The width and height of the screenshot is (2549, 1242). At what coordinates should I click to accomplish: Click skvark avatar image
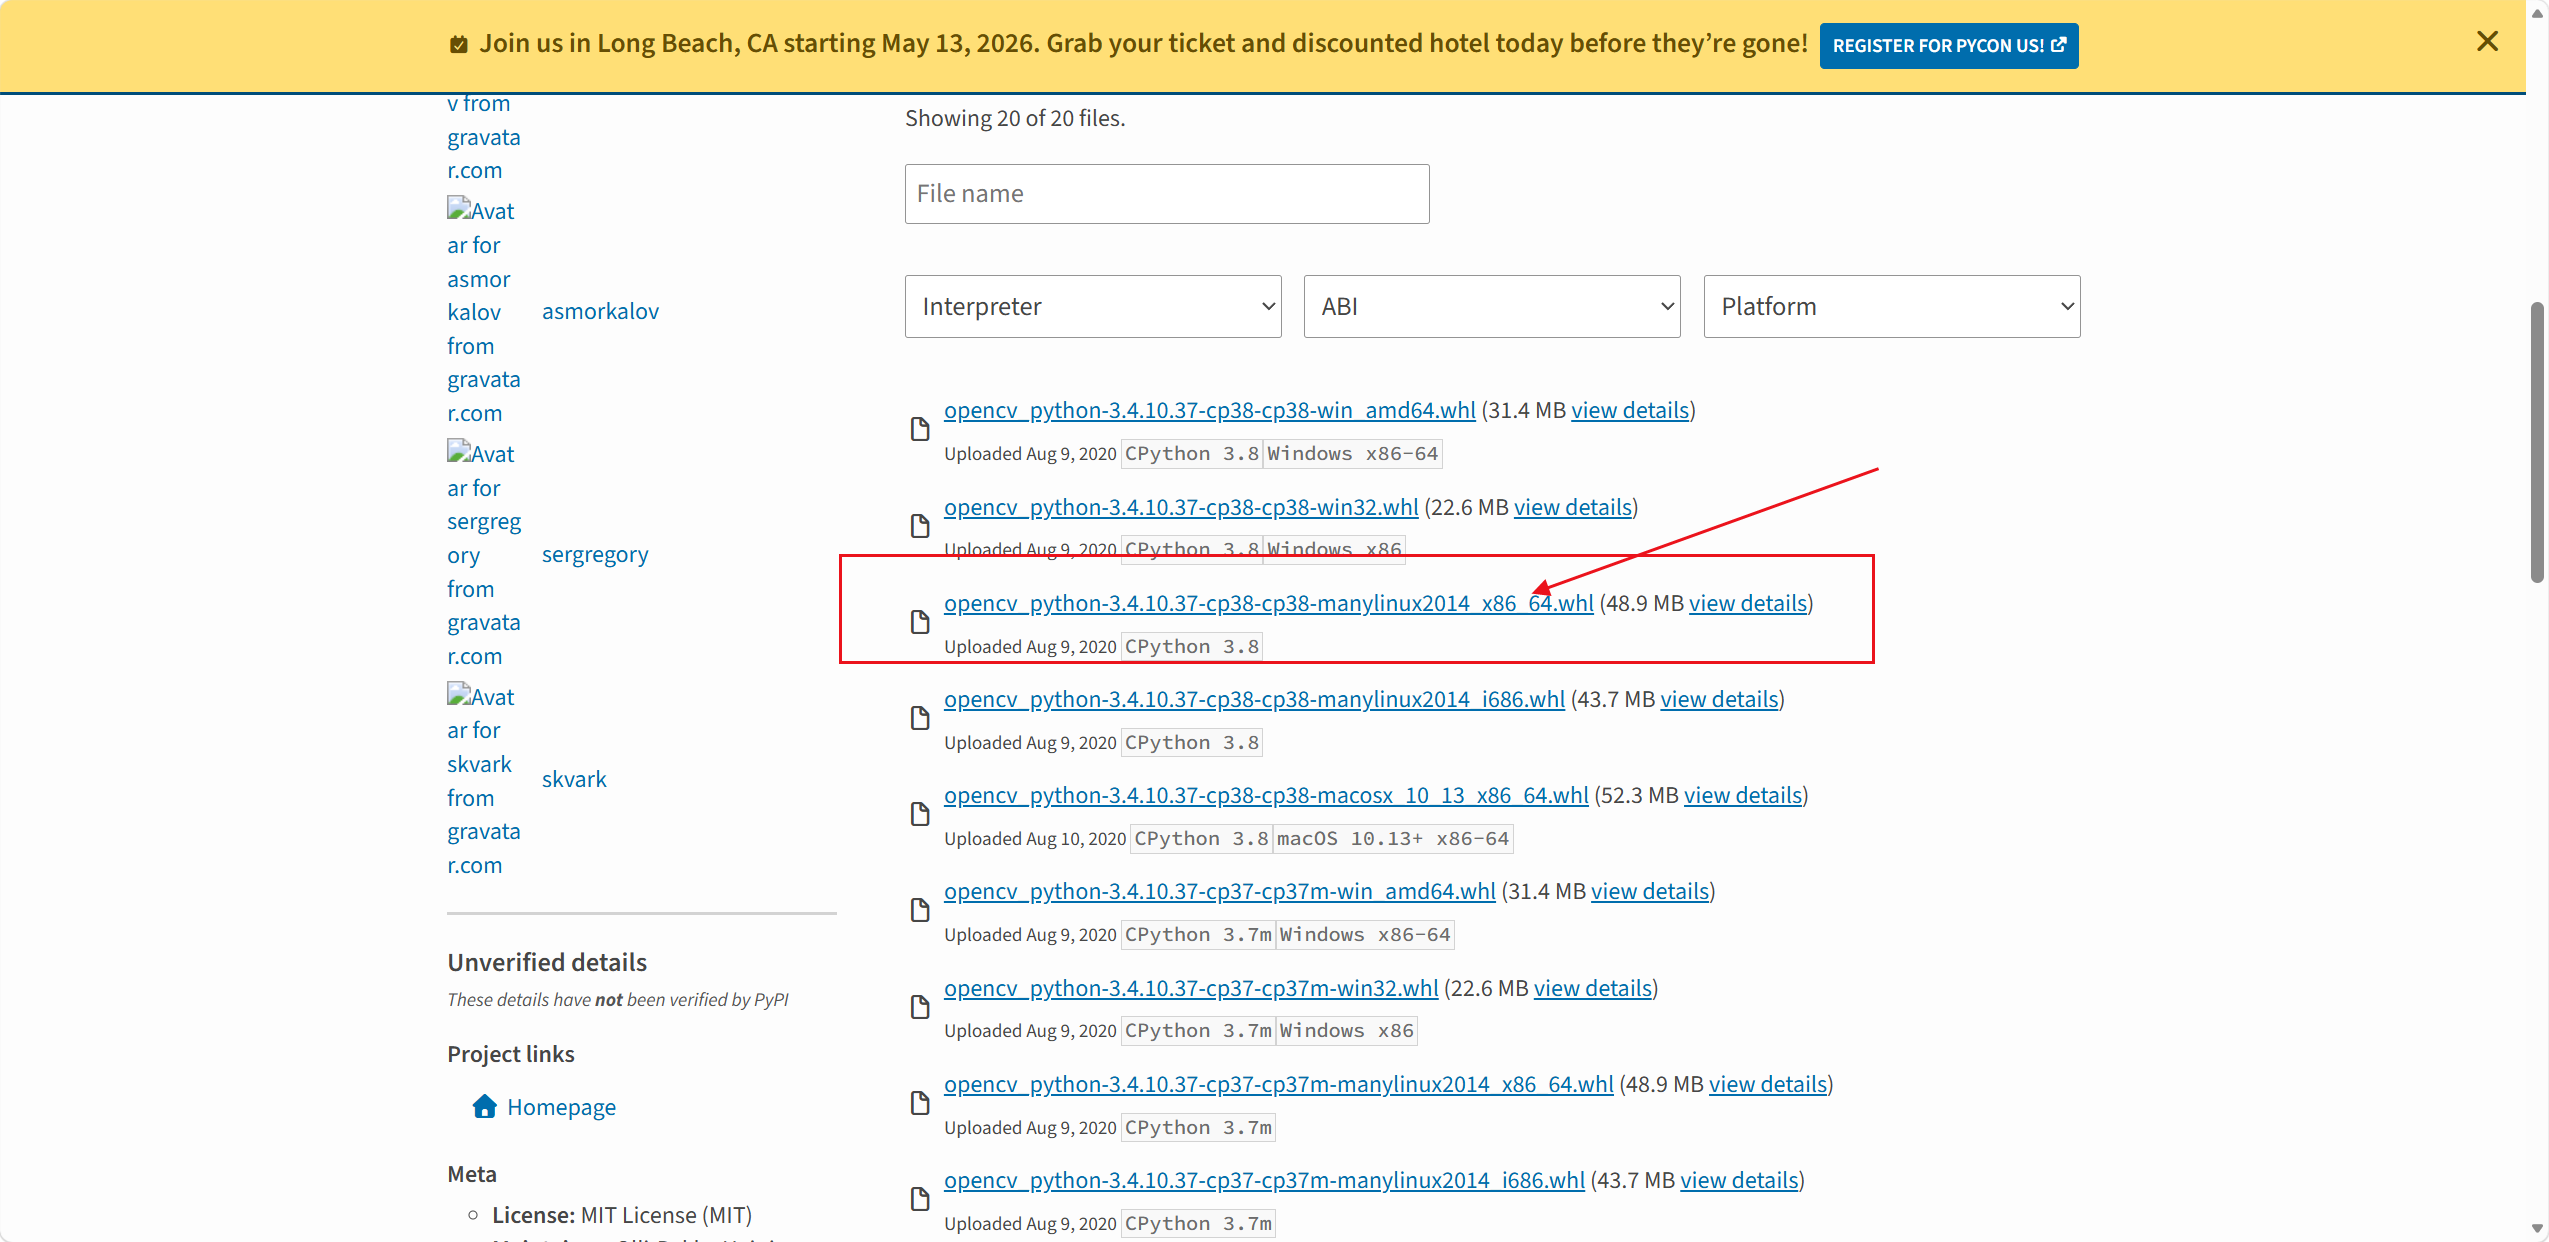point(484,781)
